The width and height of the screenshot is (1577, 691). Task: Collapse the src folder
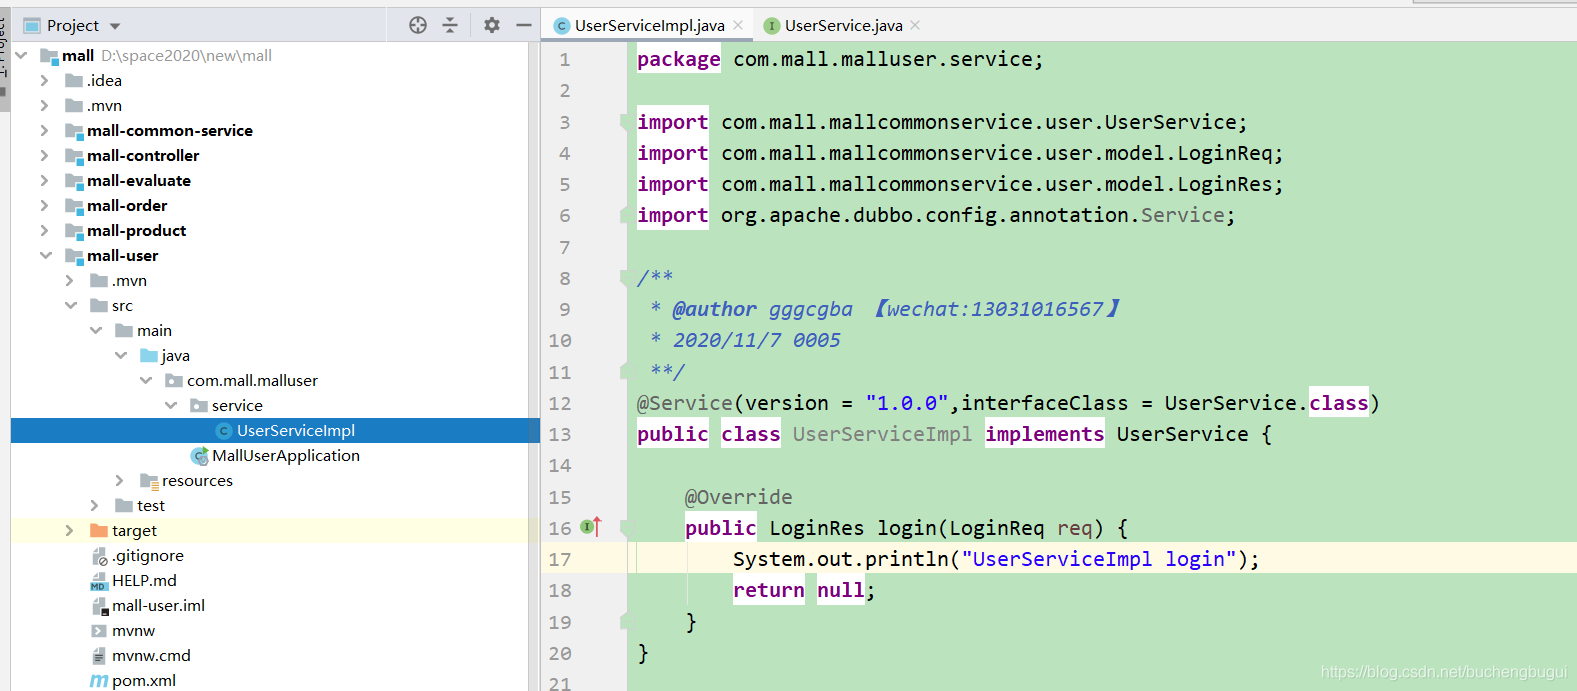tap(70, 305)
